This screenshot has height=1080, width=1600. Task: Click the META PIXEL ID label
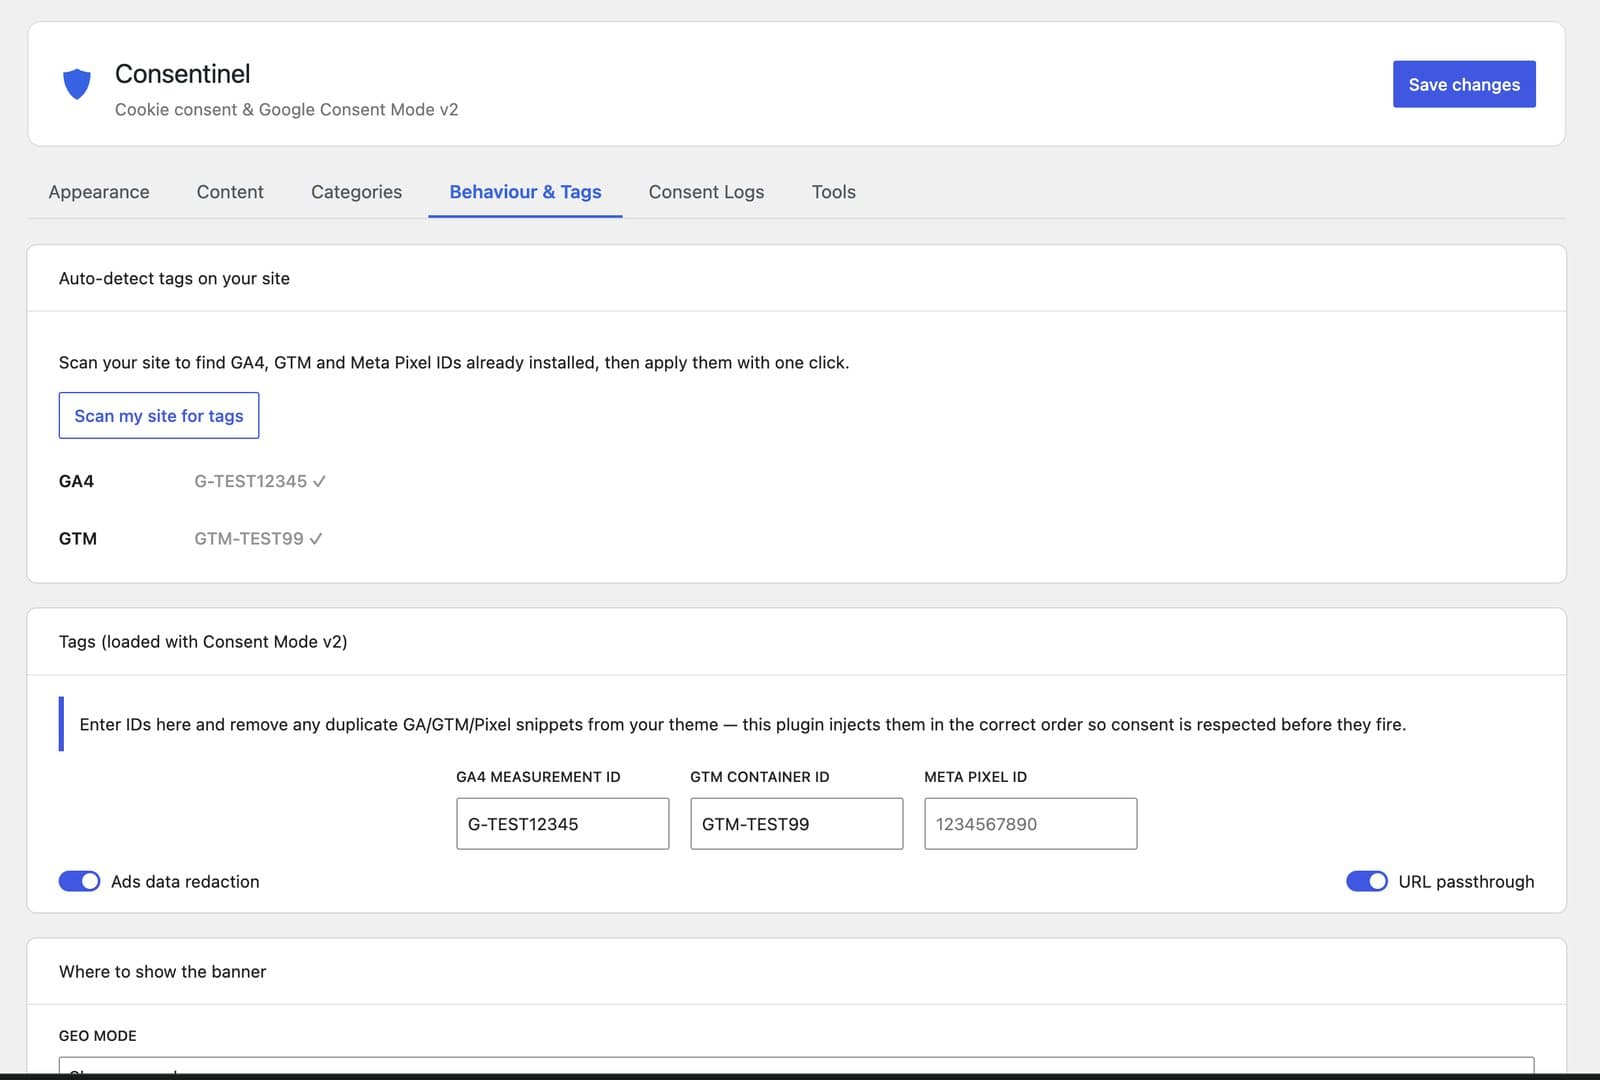click(975, 777)
